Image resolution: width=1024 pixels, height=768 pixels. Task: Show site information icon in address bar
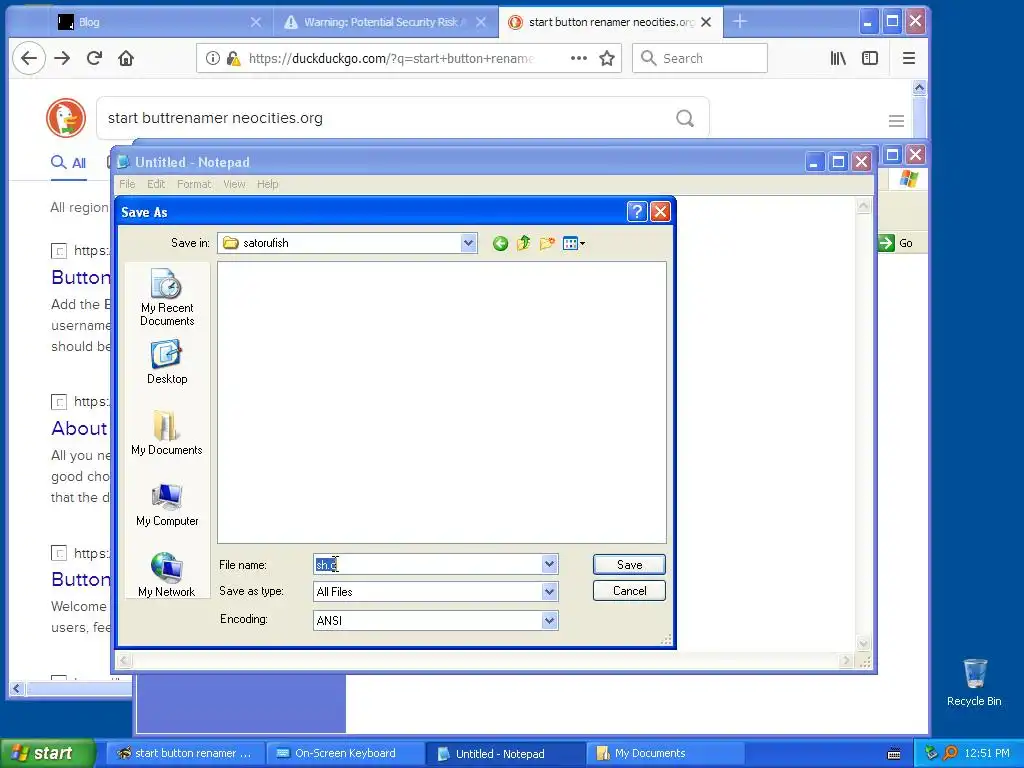213,58
